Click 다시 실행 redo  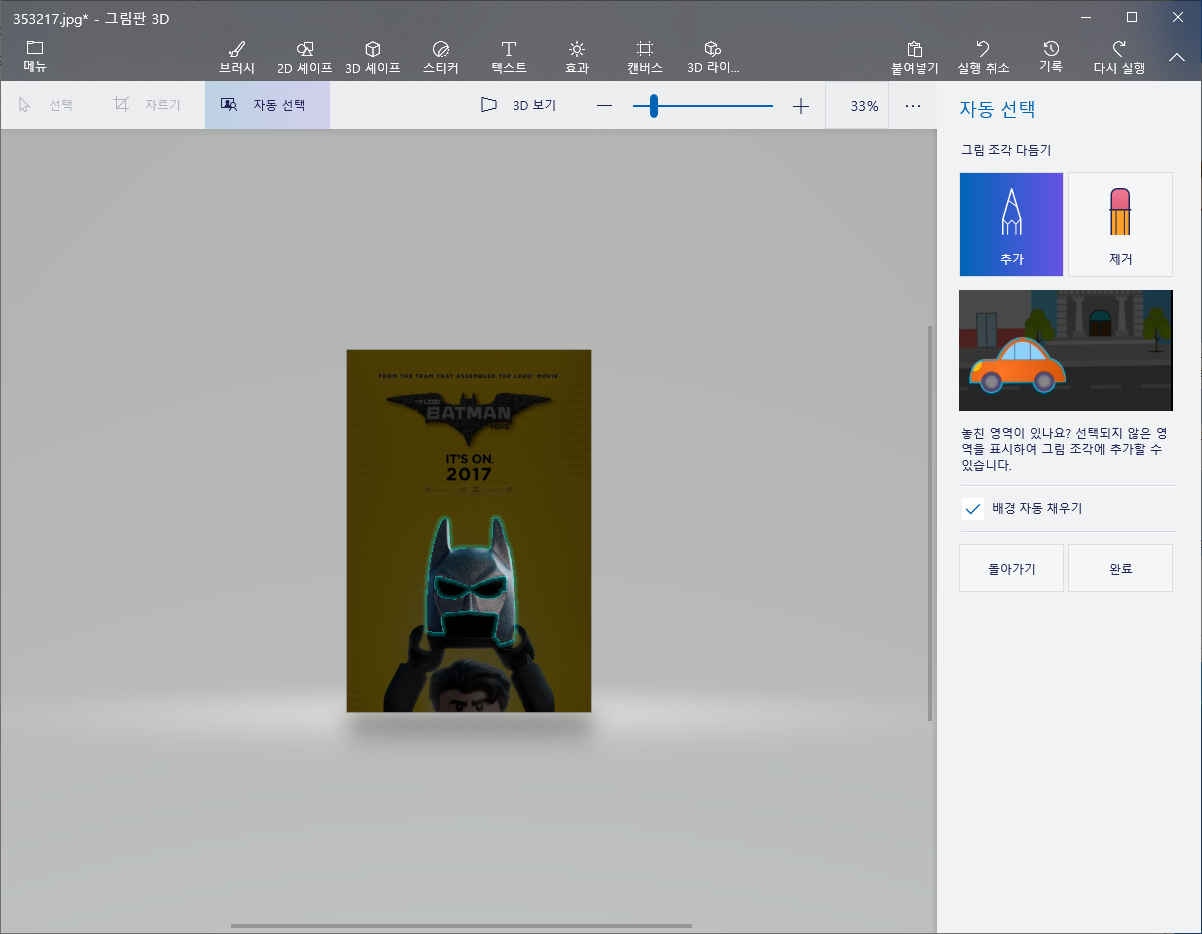tap(1119, 57)
